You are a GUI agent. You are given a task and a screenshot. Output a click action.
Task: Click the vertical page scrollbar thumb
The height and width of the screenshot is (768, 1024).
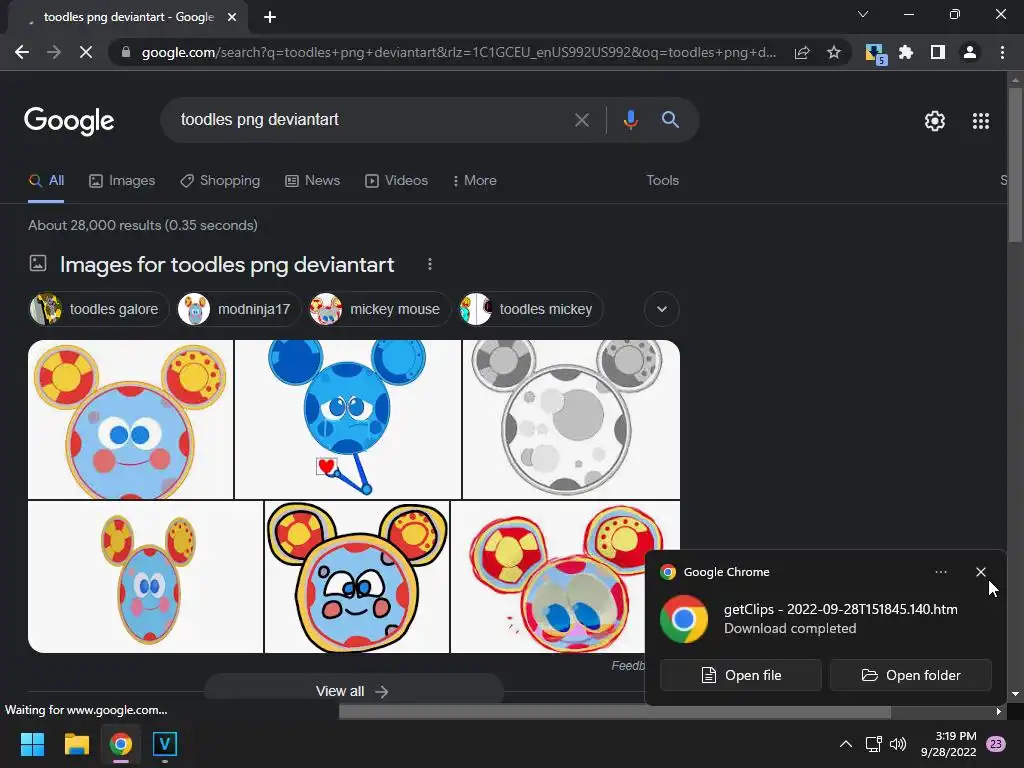pos(1015,165)
